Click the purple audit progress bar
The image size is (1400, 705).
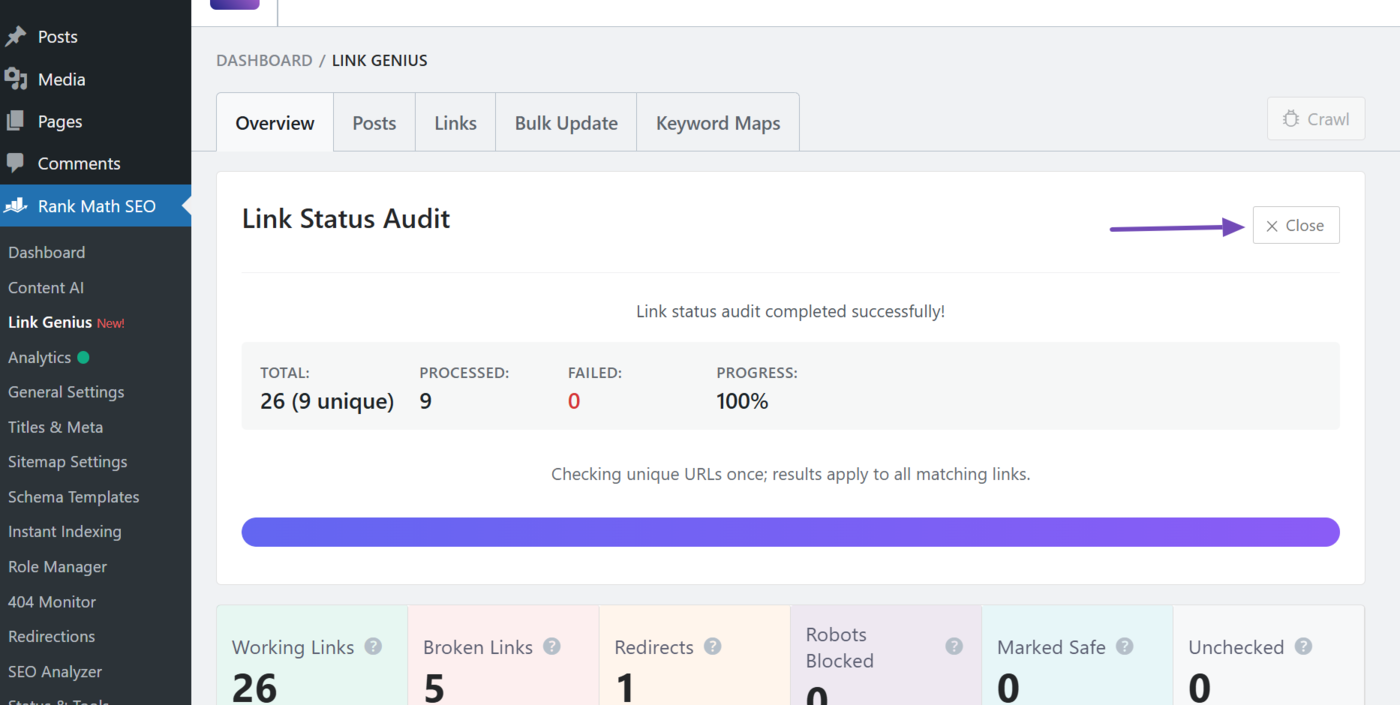[790, 532]
